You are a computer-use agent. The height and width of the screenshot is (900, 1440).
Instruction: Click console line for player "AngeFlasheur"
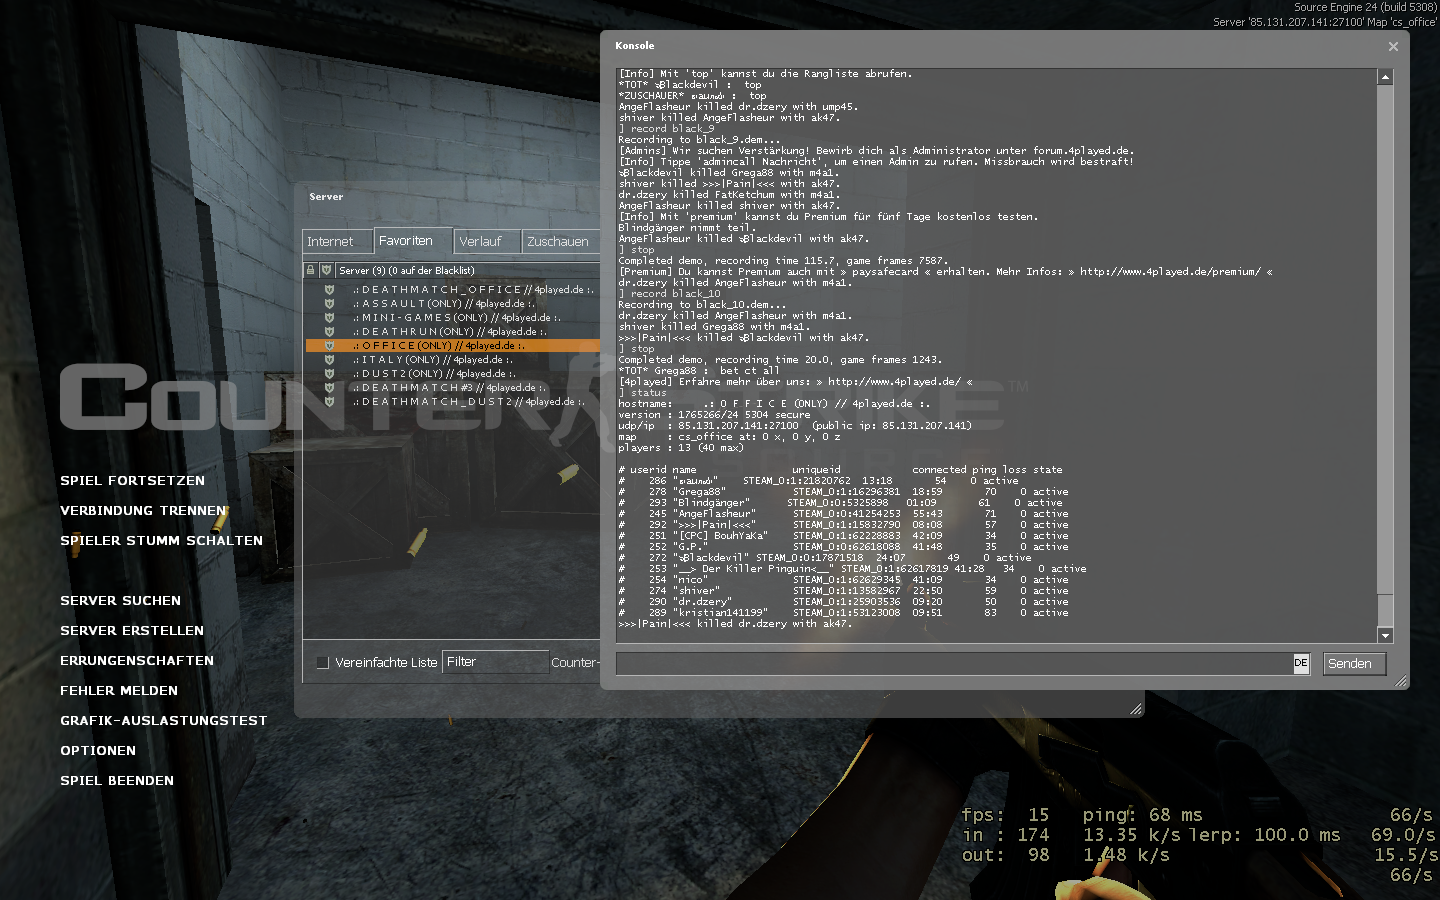tap(843, 514)
